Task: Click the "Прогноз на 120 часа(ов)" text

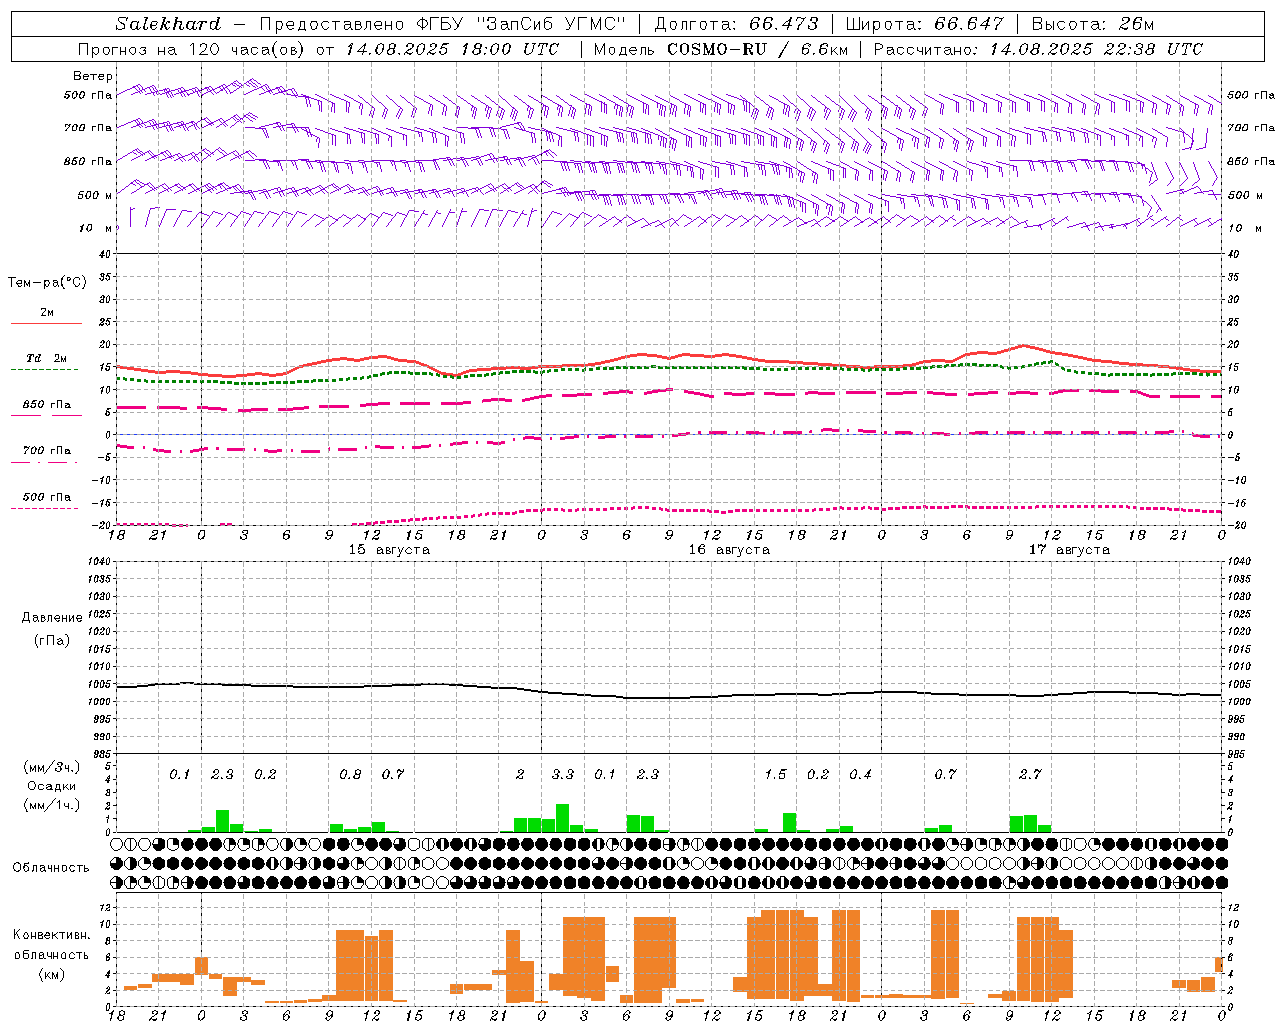Action: [x=193, y=49]
